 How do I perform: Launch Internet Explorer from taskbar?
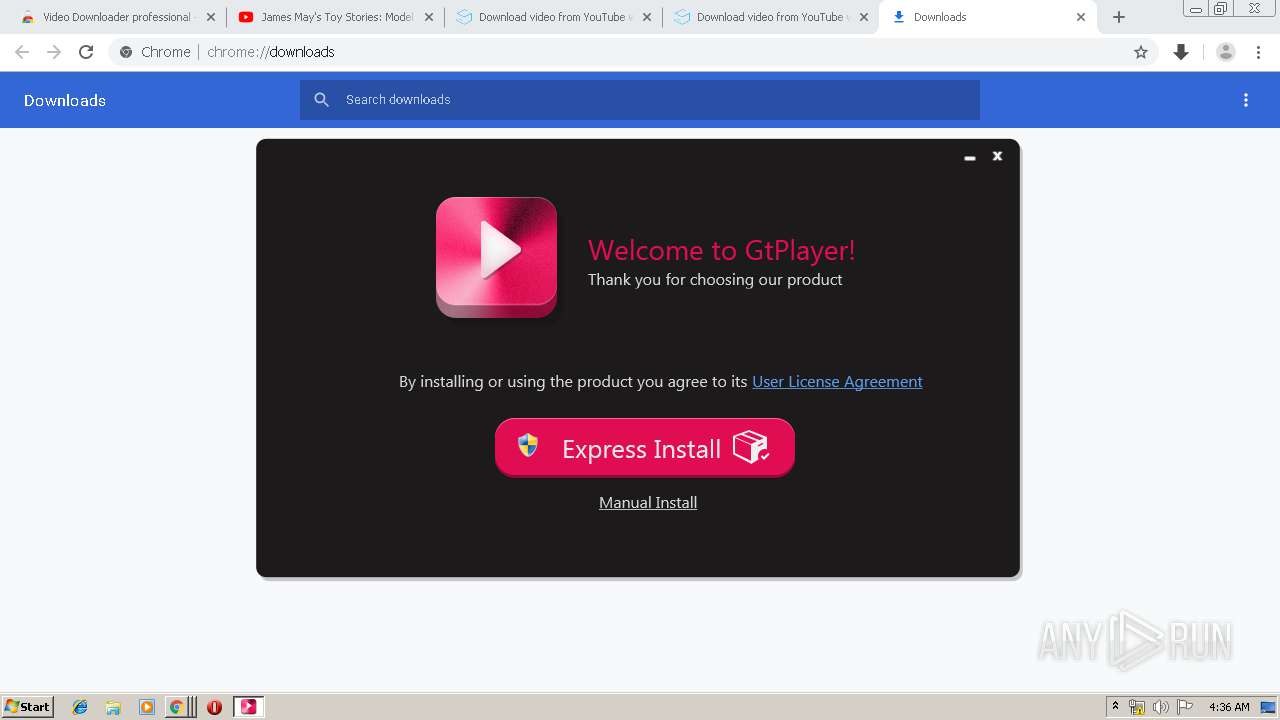coord(80,707)
